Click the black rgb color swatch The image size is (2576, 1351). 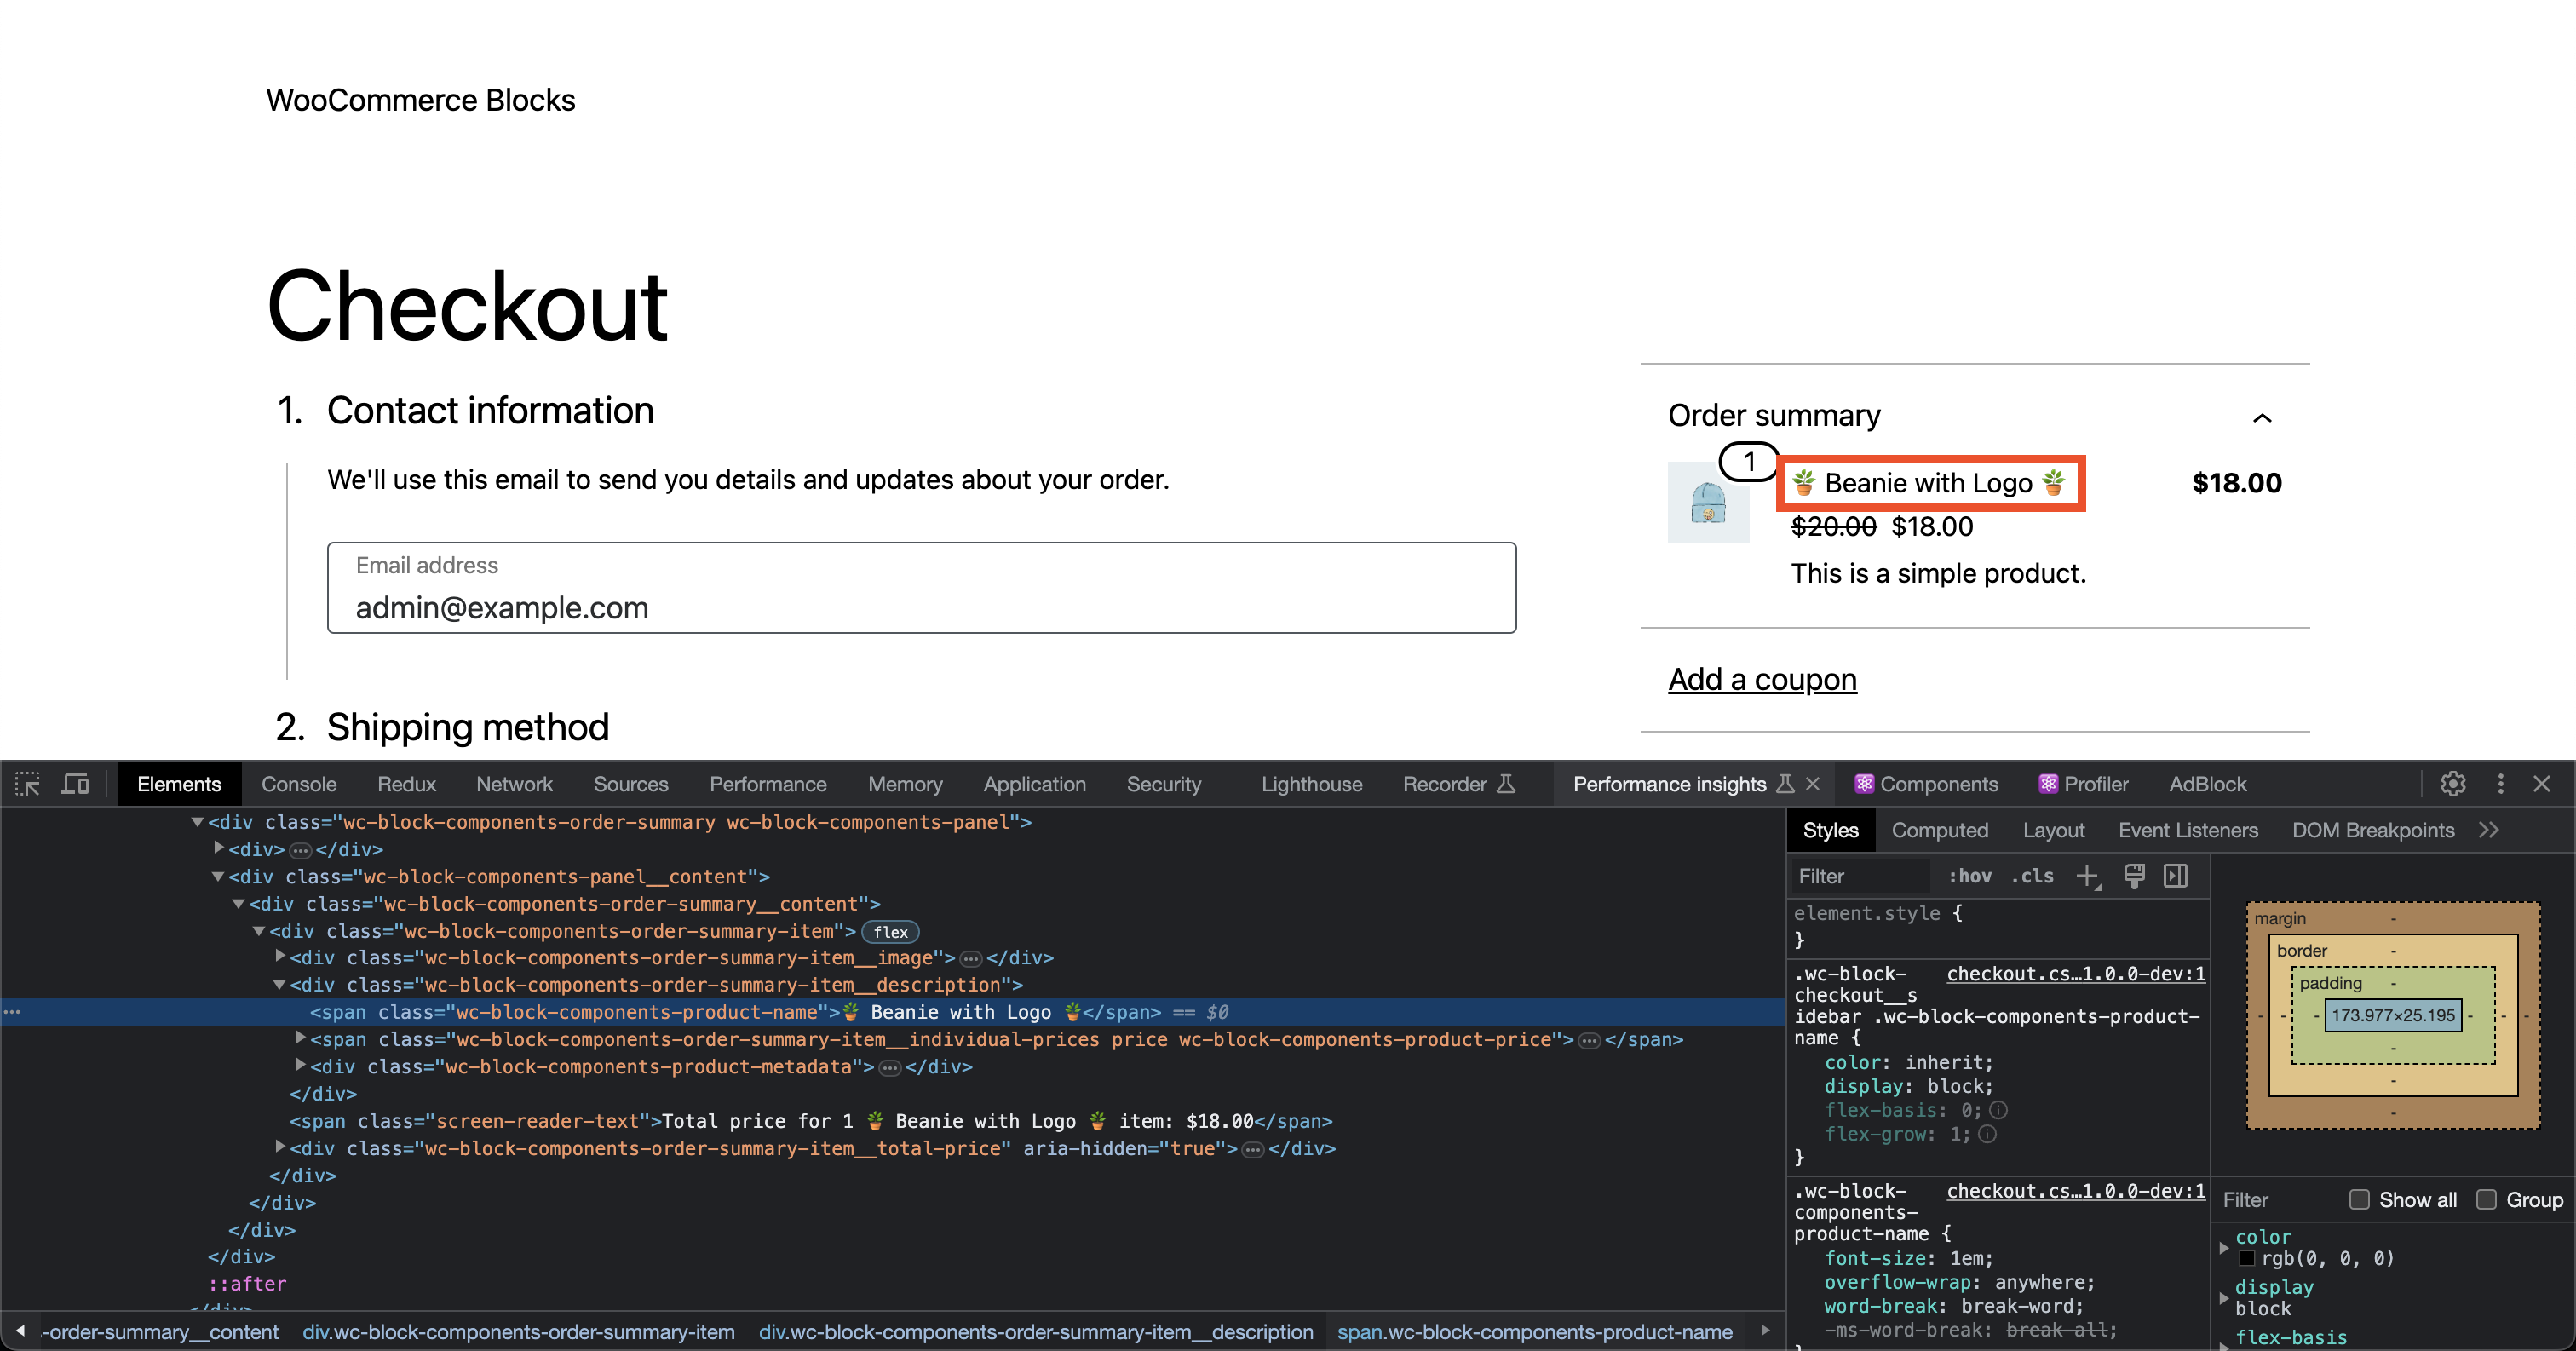tap(2248, 1261)
